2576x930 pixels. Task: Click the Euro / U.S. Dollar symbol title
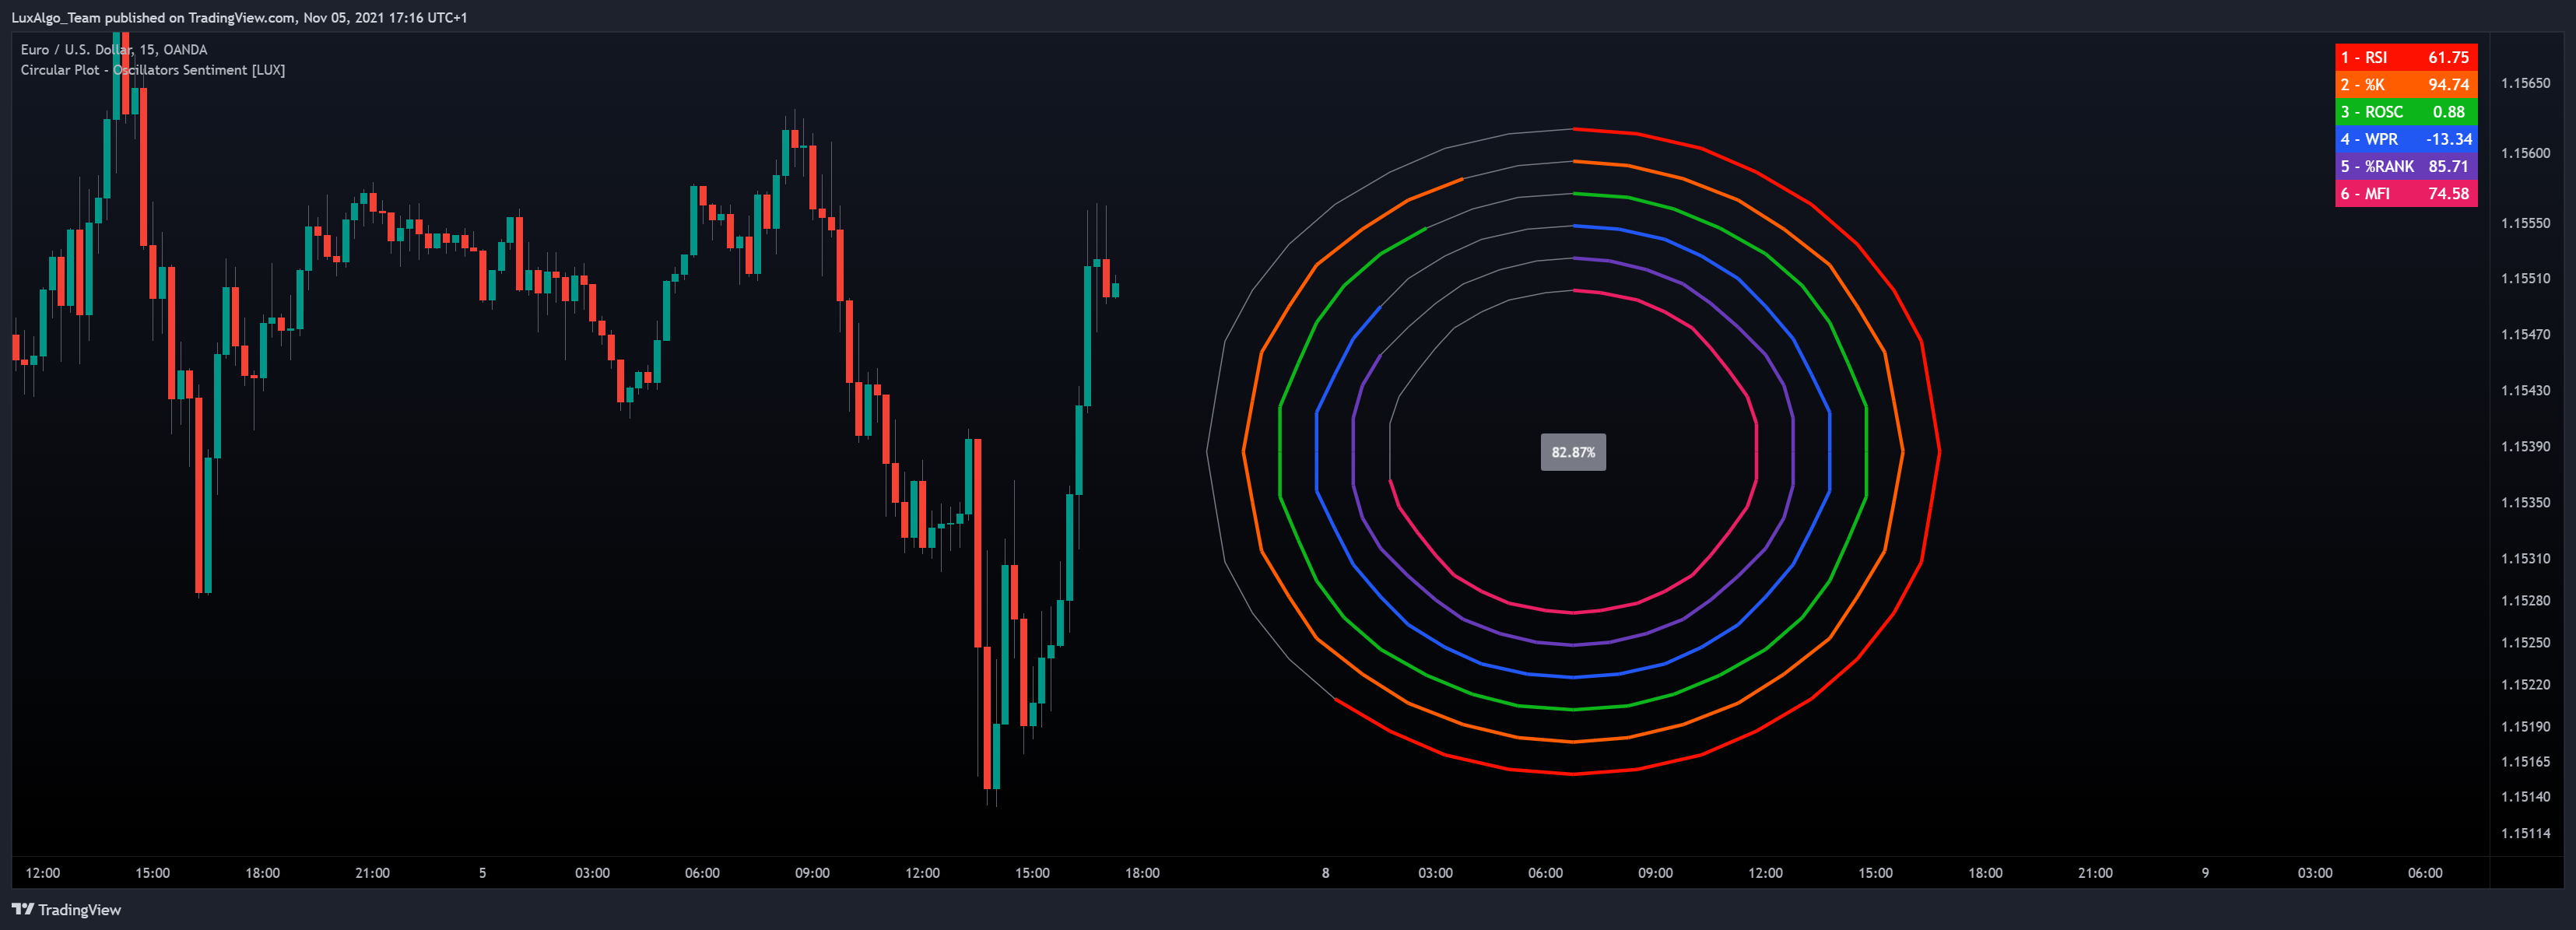pyautogui.click(x=114, y=49)
